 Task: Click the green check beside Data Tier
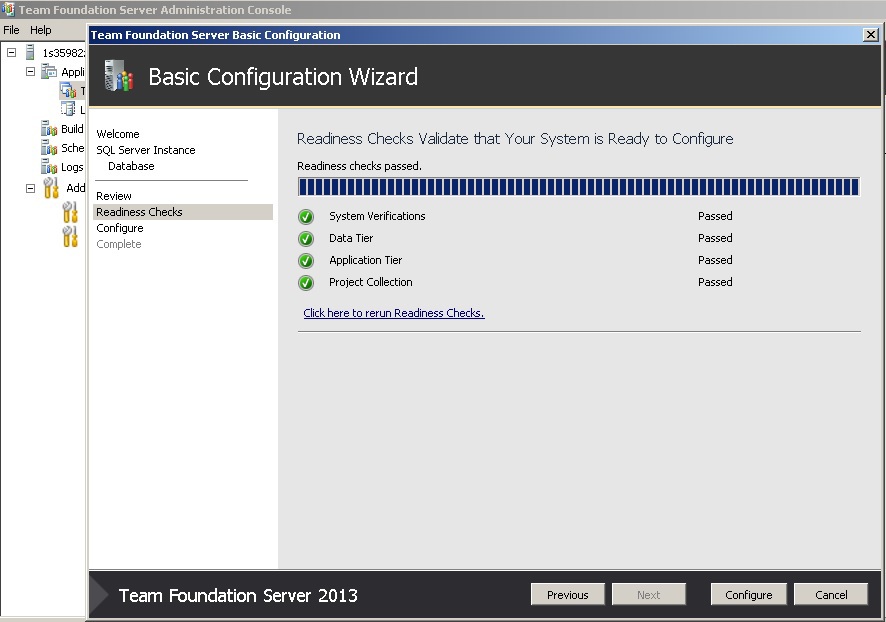tap(306, 239)
